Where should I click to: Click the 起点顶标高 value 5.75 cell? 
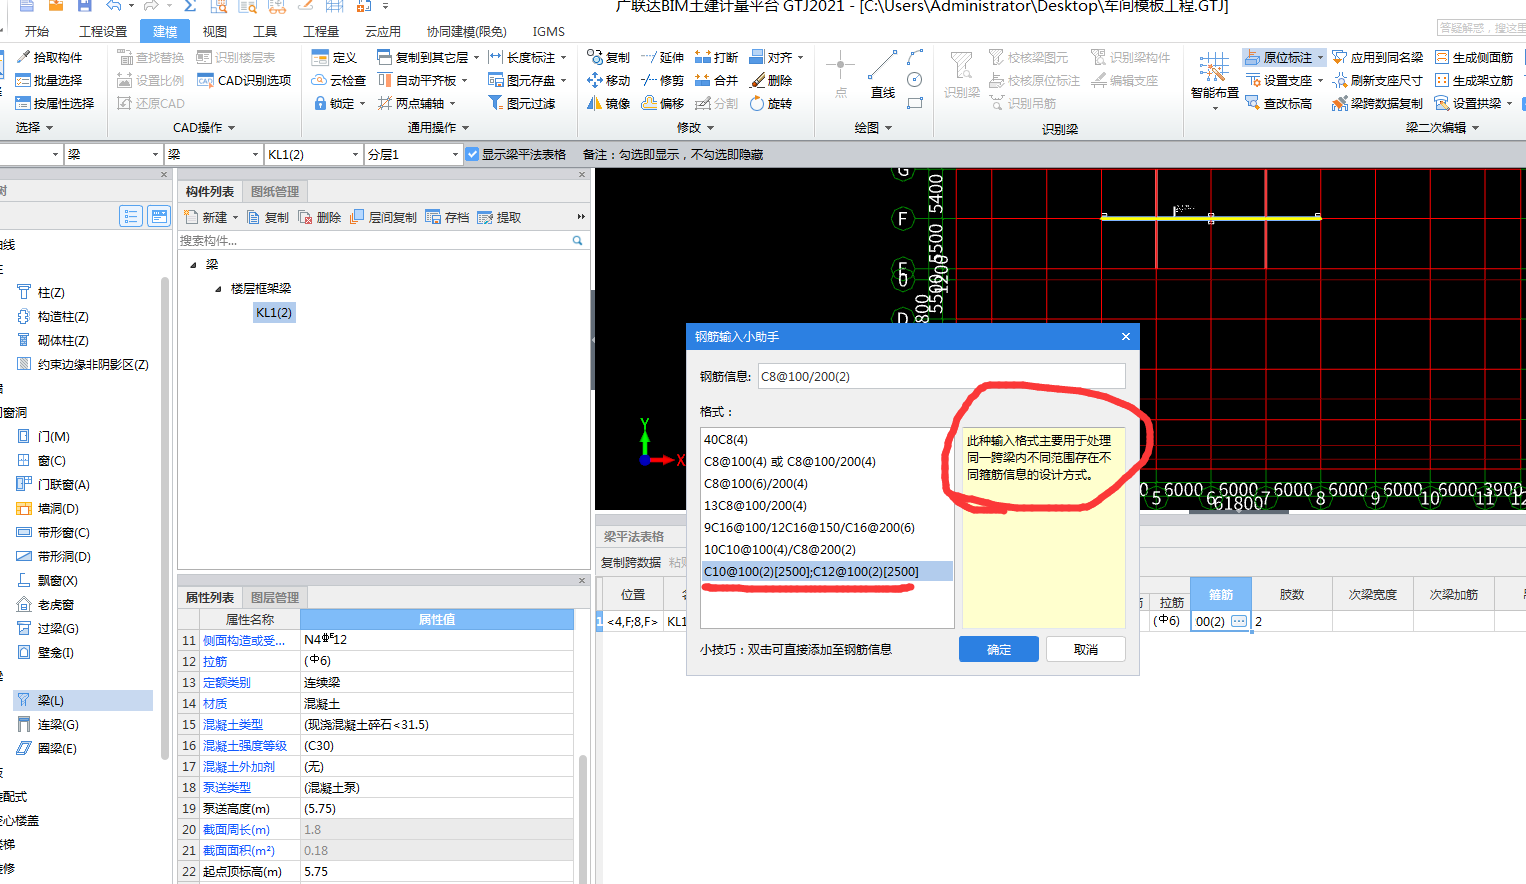pos(437,871)
